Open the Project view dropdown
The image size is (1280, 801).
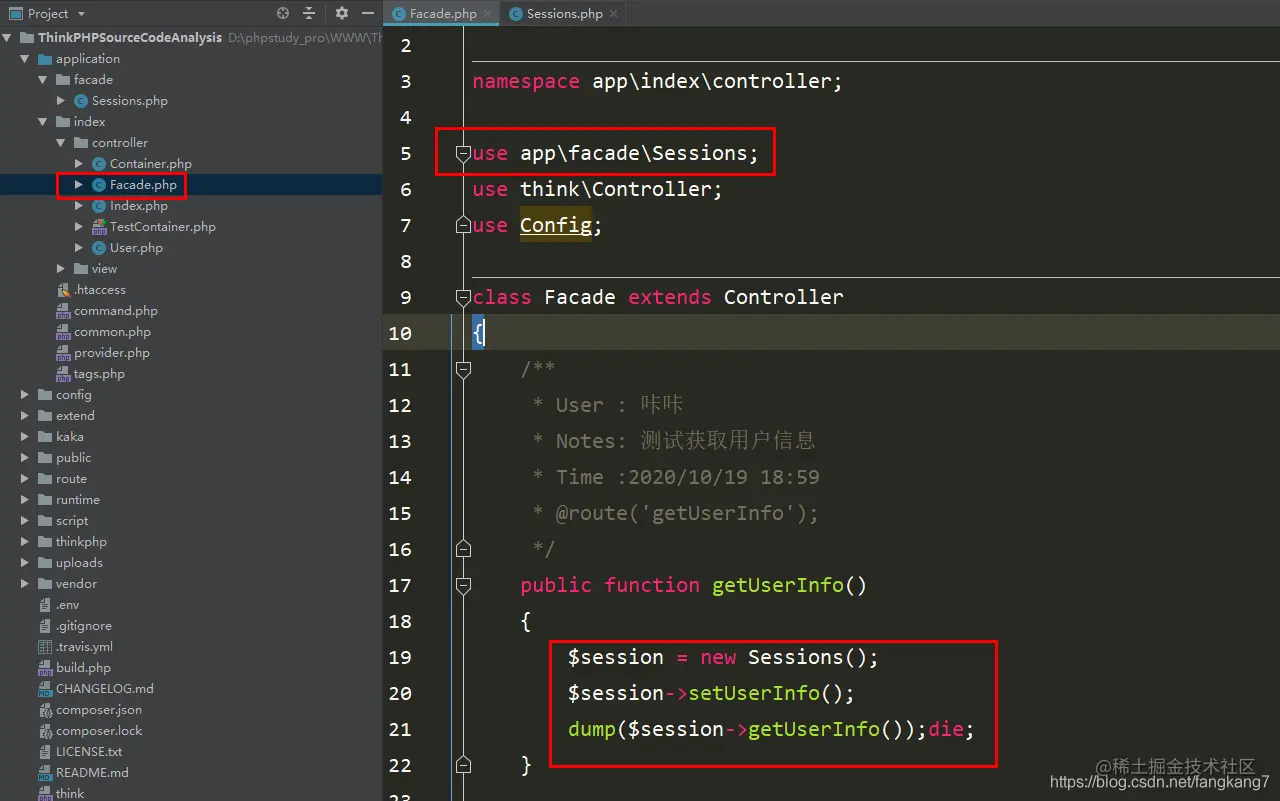point(80,14)
